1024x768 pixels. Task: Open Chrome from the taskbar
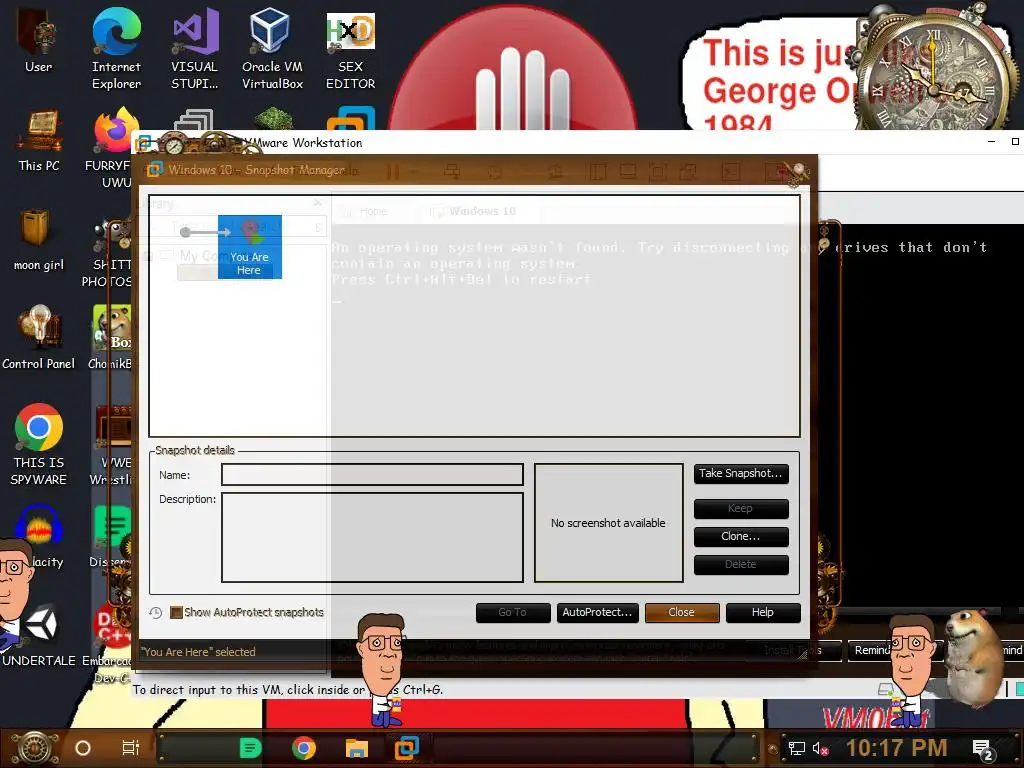click(x=304, y=748)
